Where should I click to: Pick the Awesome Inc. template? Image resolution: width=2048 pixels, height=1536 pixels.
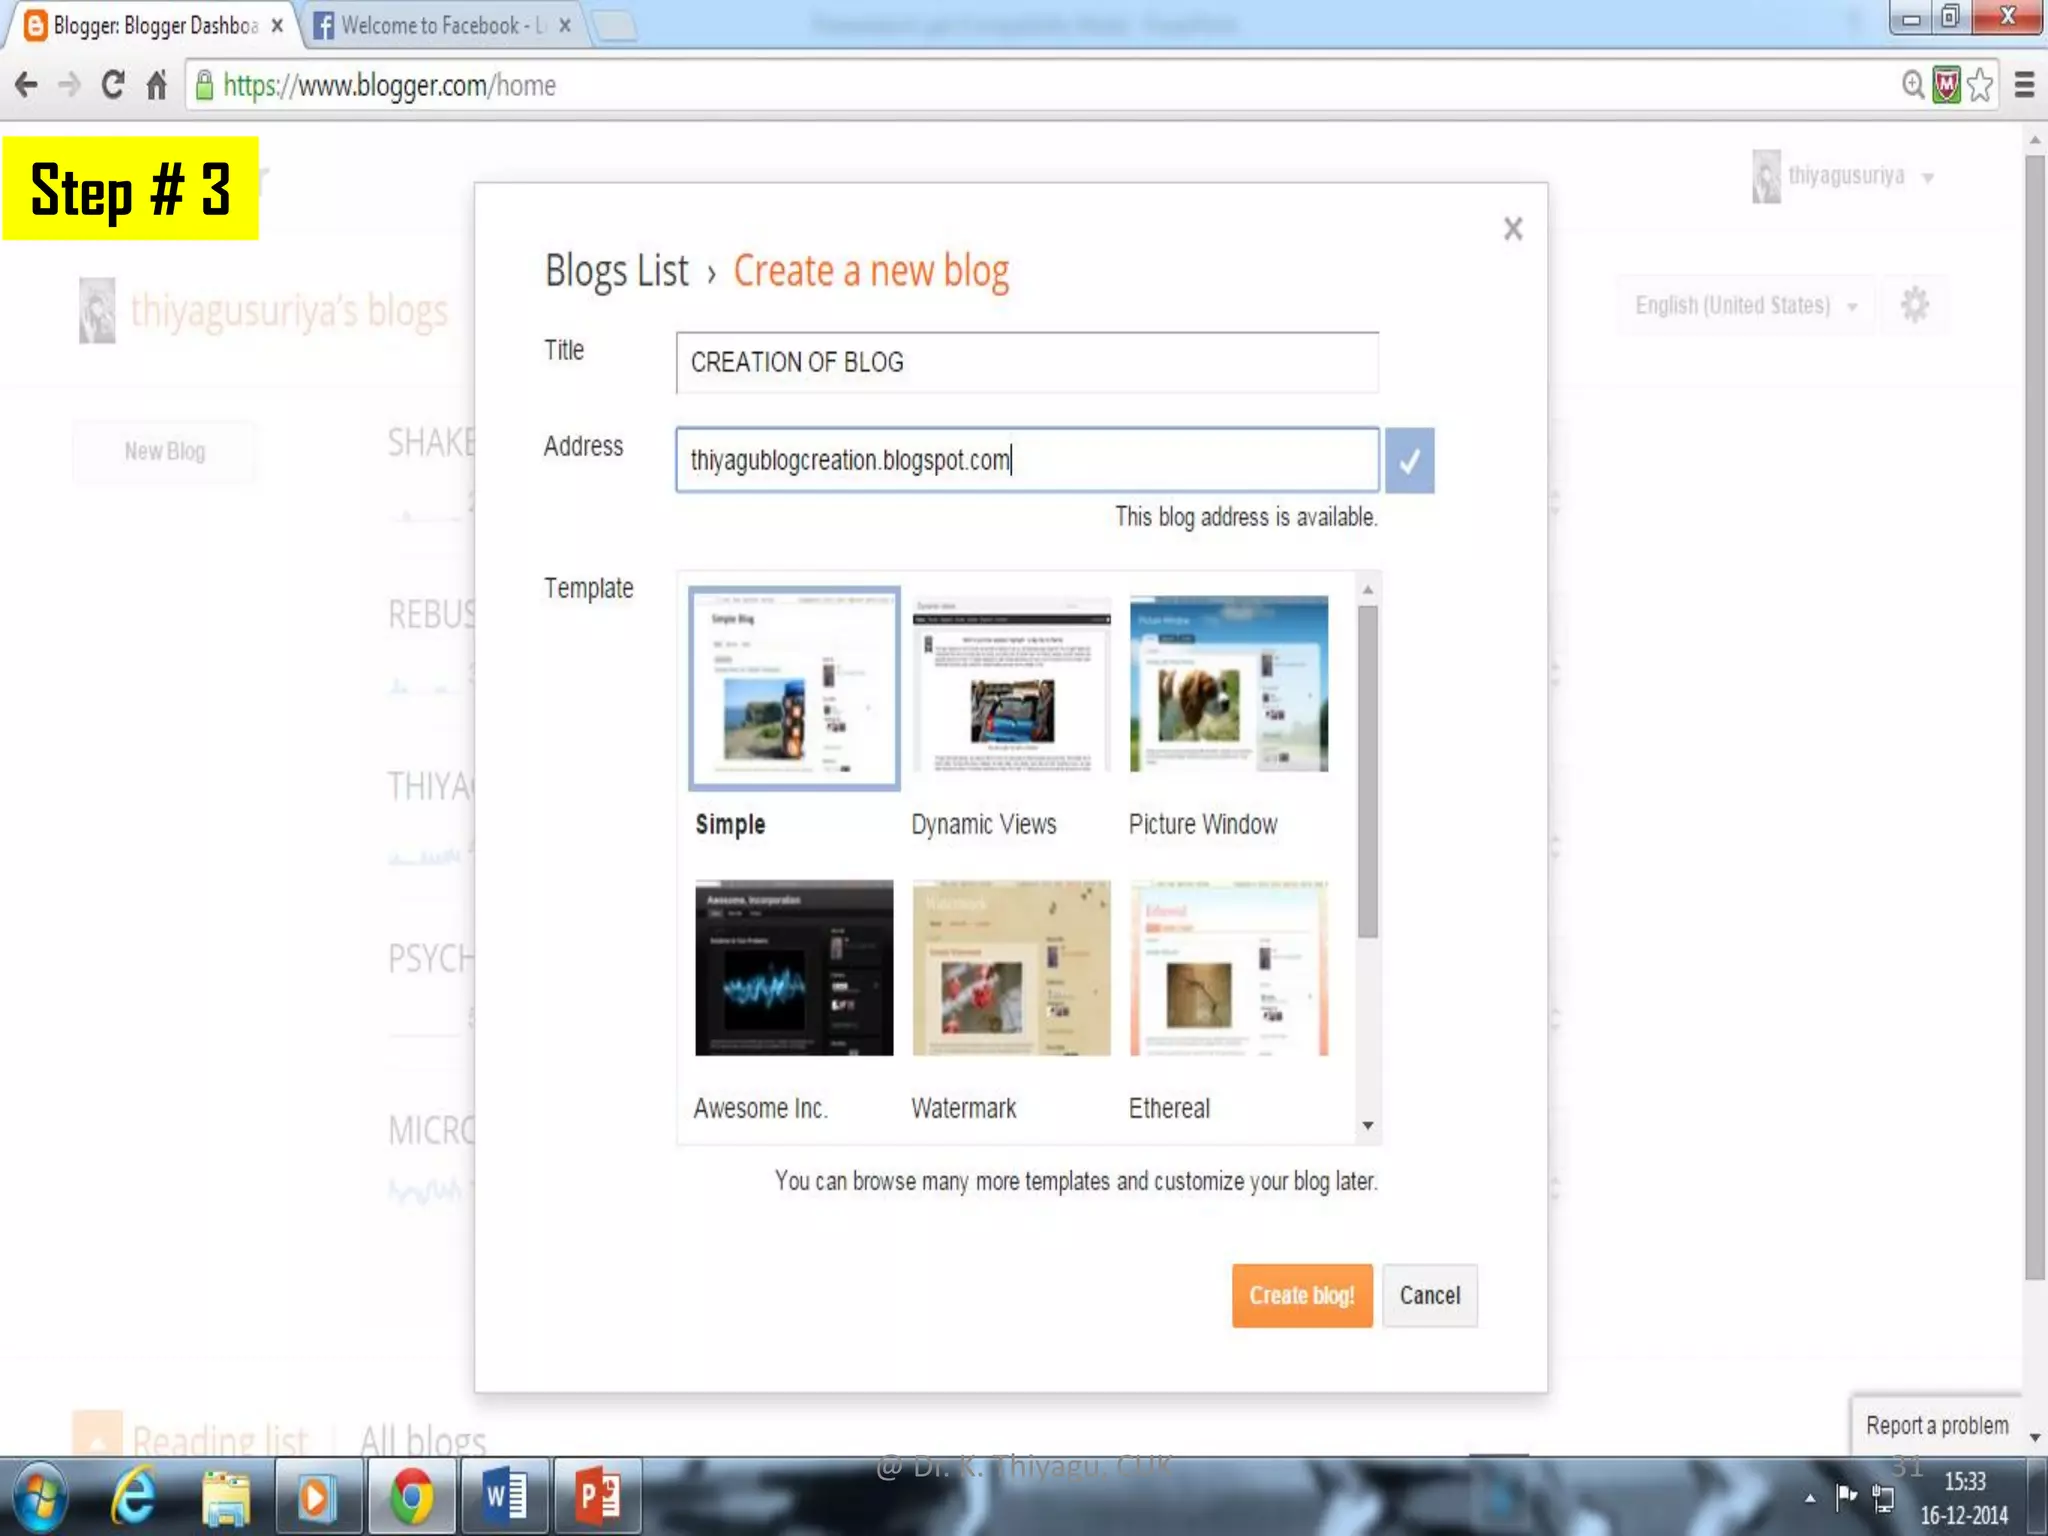[794, 968]
